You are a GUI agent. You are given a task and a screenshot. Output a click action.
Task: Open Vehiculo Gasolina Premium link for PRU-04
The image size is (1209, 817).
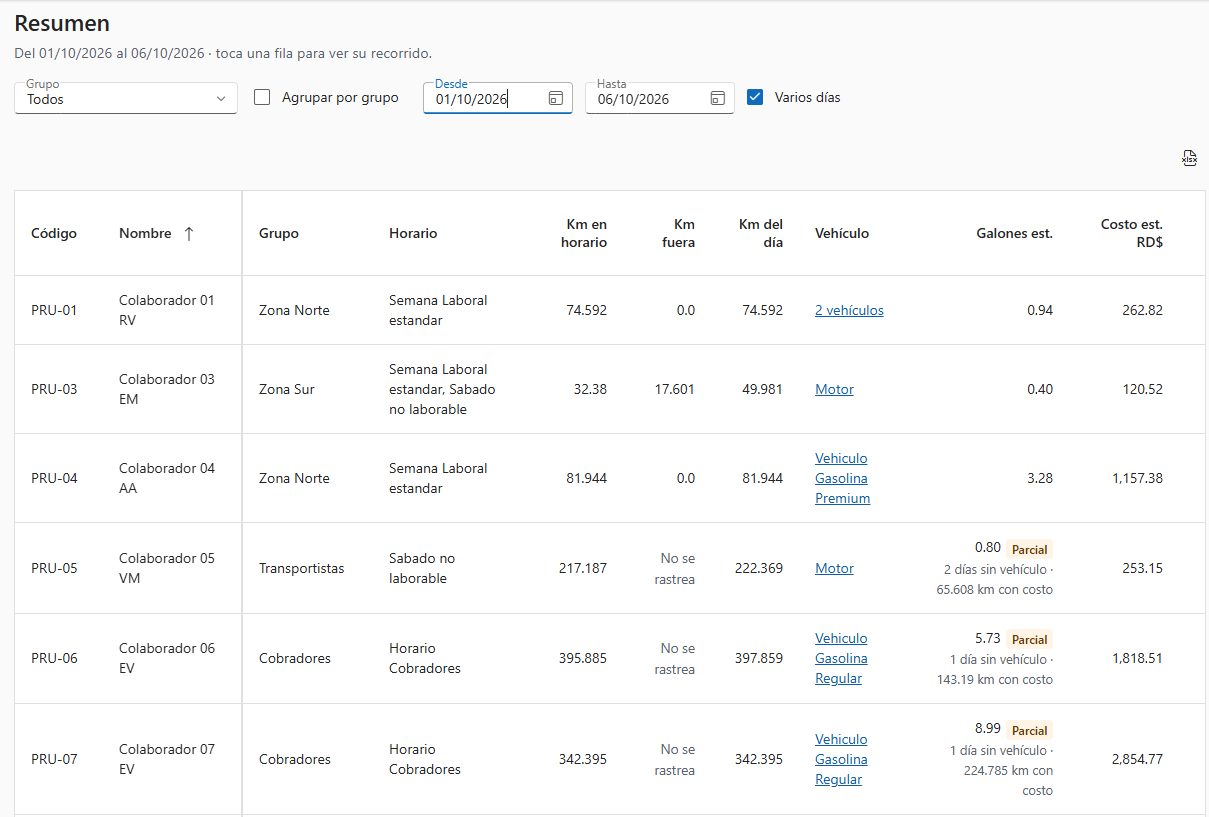tap(842, 478)
